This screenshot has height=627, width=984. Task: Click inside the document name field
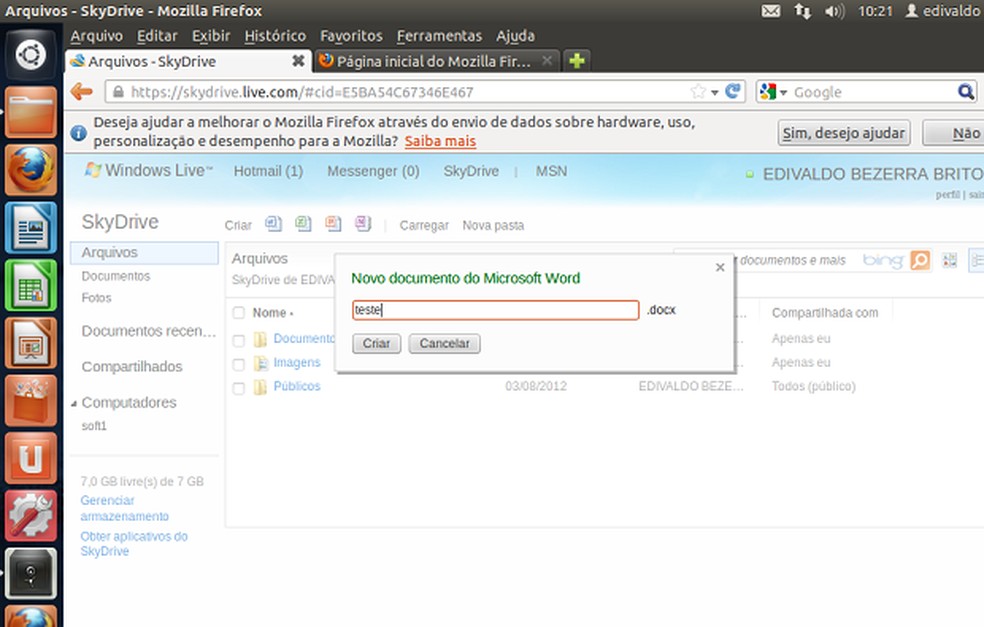495,310
